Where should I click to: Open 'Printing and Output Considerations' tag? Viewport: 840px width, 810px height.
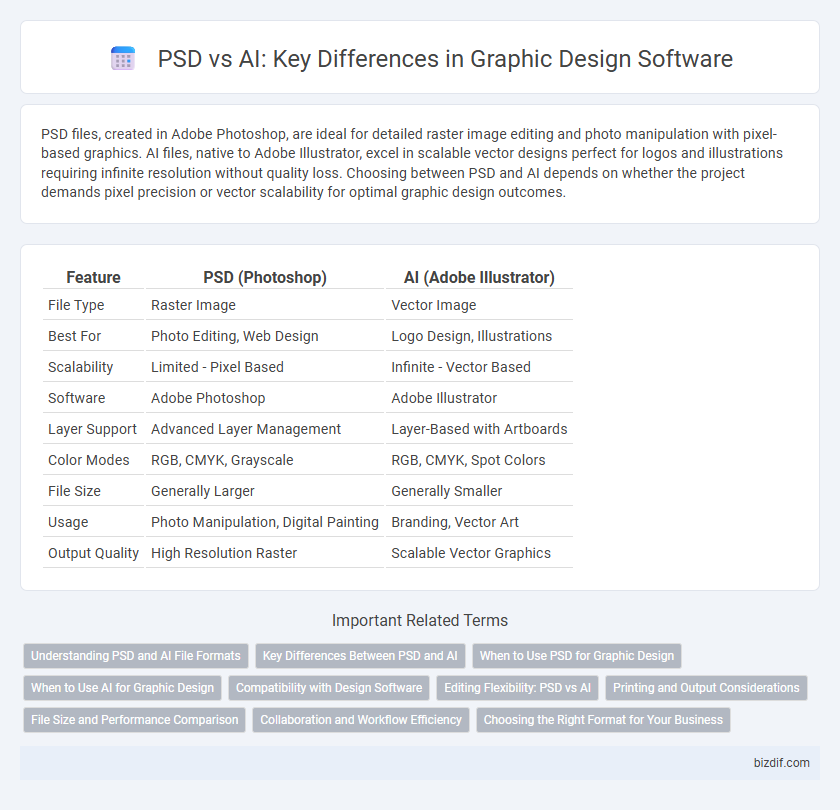click(706, 688)
